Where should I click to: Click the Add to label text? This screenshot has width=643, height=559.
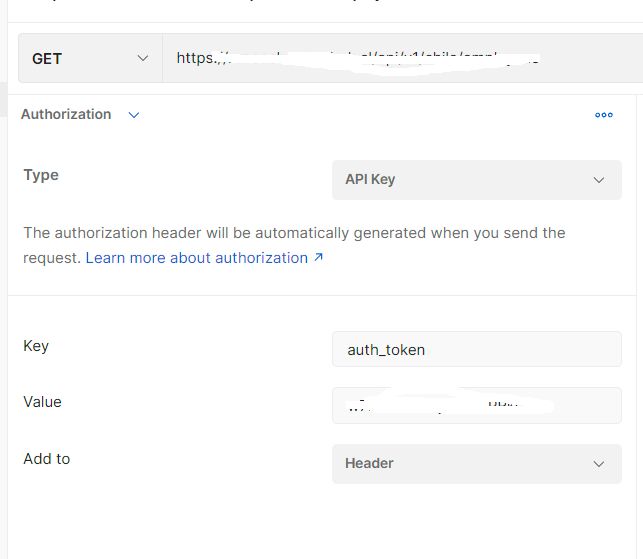(47, 459)
